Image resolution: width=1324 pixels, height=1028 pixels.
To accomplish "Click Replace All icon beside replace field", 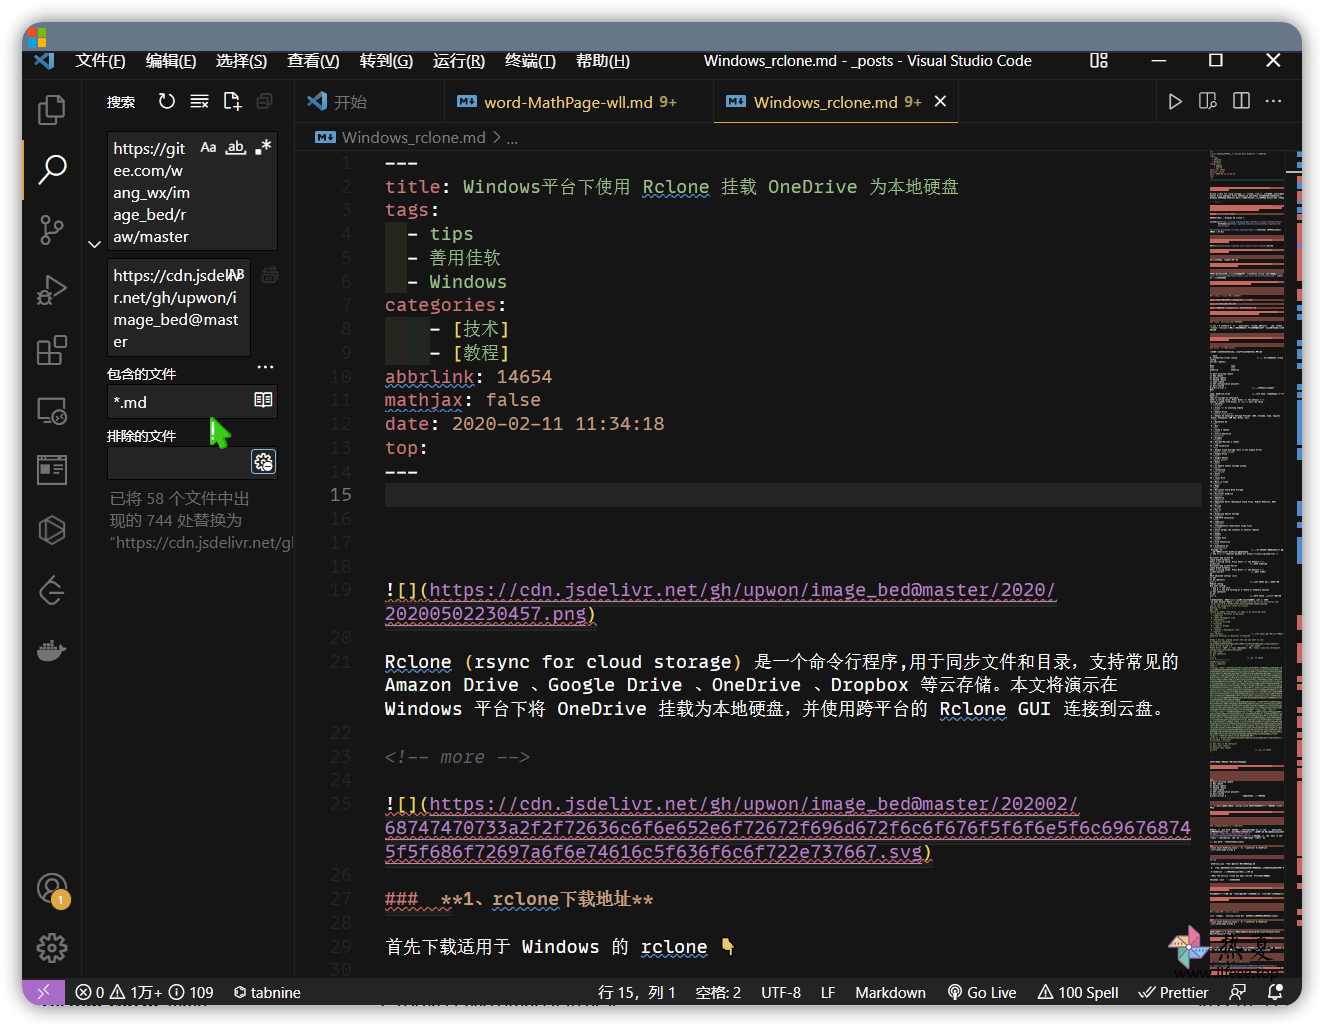I will [269, 275].
